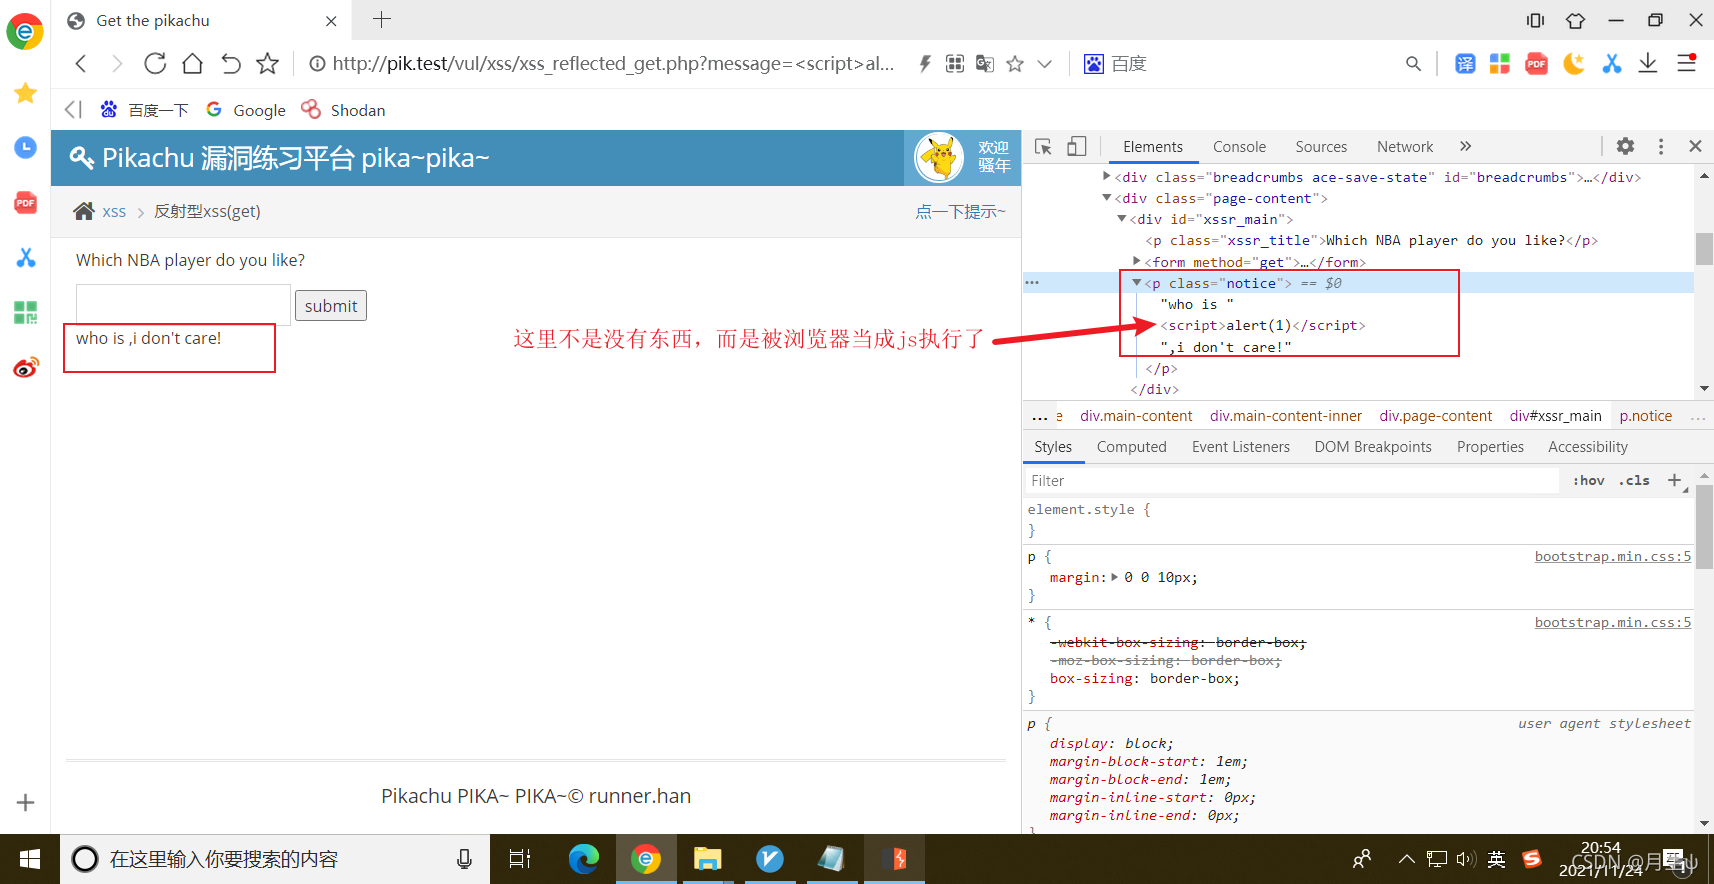The height and width of the screenshot is (884, 1714).
Task: Switch to Elements tab
Action: 1153,147
